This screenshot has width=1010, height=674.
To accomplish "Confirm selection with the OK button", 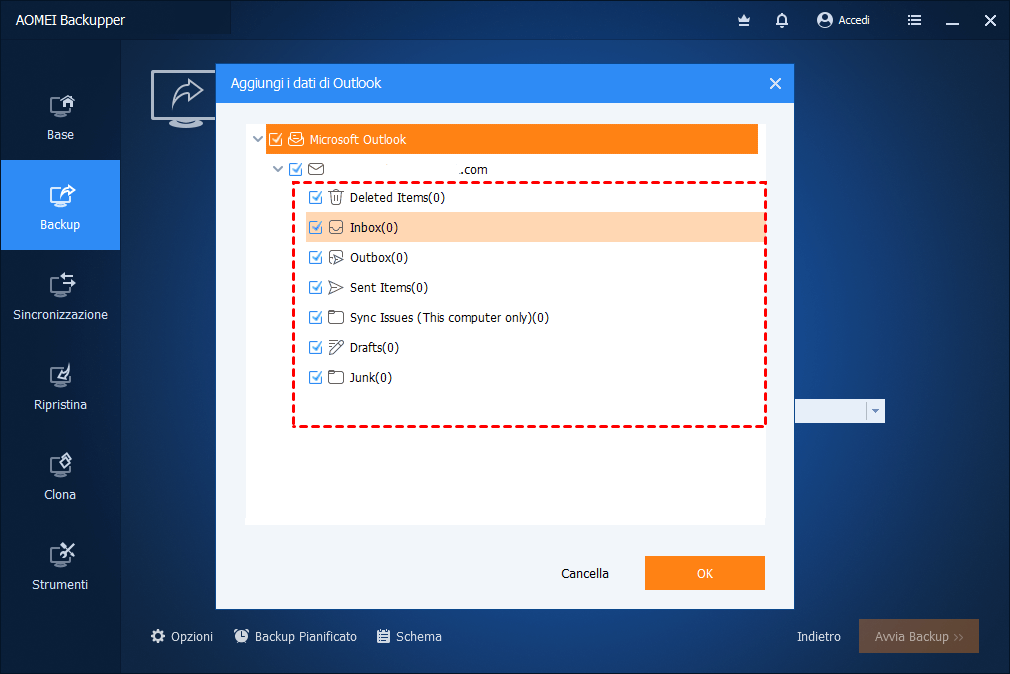I will click(x=705, y=573).
